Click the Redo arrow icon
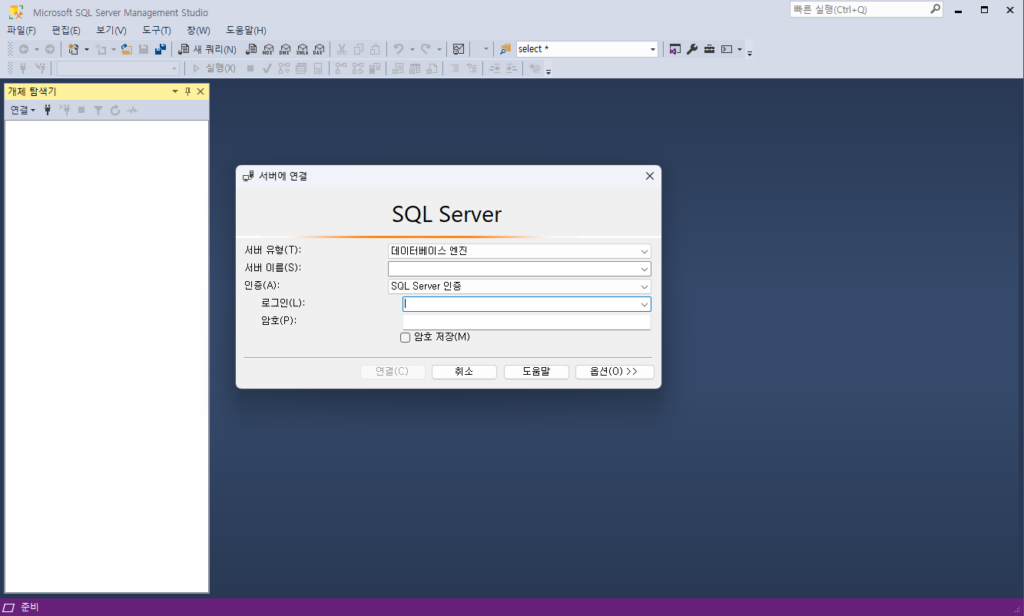 (425, 49)
